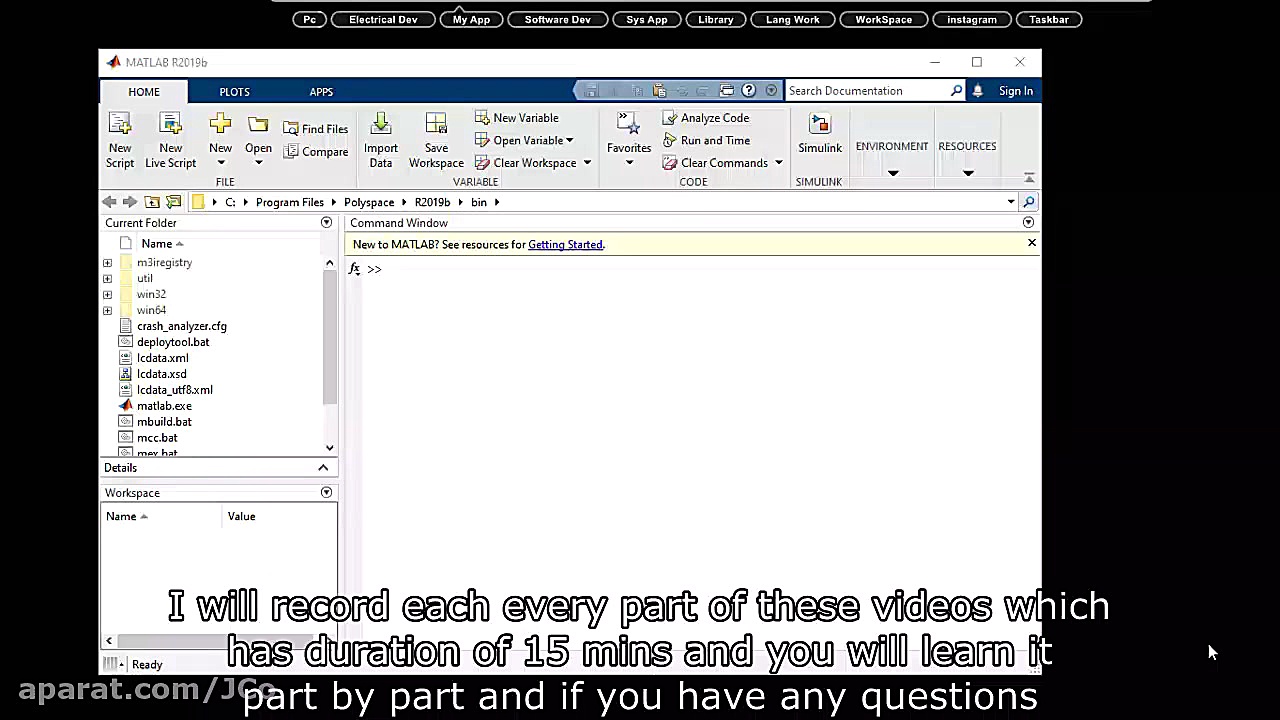Open the Help question mark icon
Viewport: 1280px width, 720px height.
pos(748,91)
